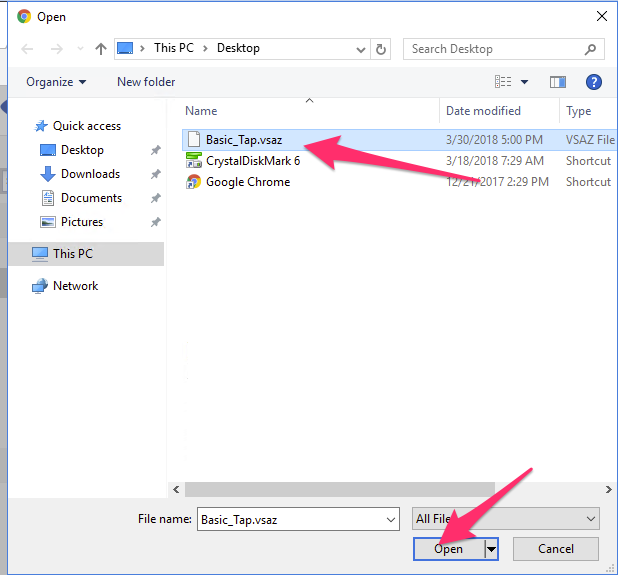The height and width of the screenshot is (575, 618).
Task: Open the All Files type filter dropdown
Action: tap(506, 519)
